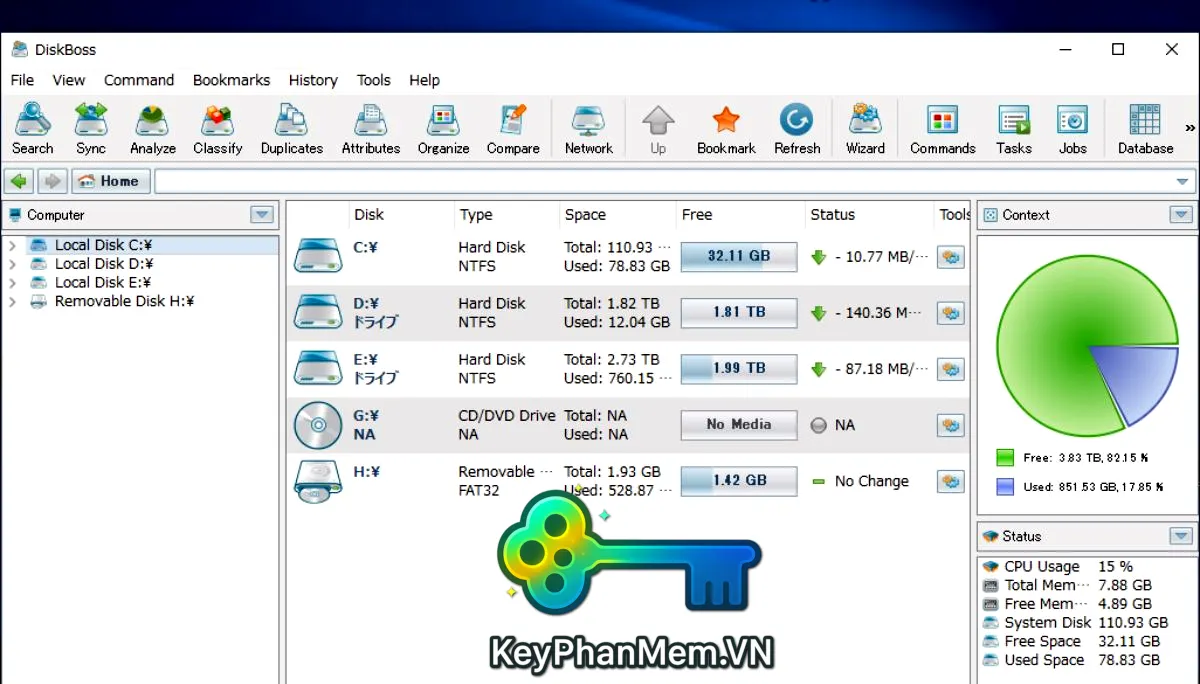Launch the Analyze disk tool
This screenshot has width=1200, height=684.
153,129
